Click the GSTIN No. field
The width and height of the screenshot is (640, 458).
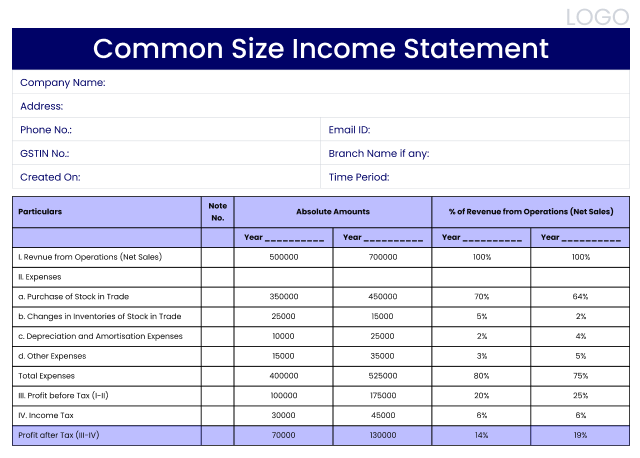(167, 153)
